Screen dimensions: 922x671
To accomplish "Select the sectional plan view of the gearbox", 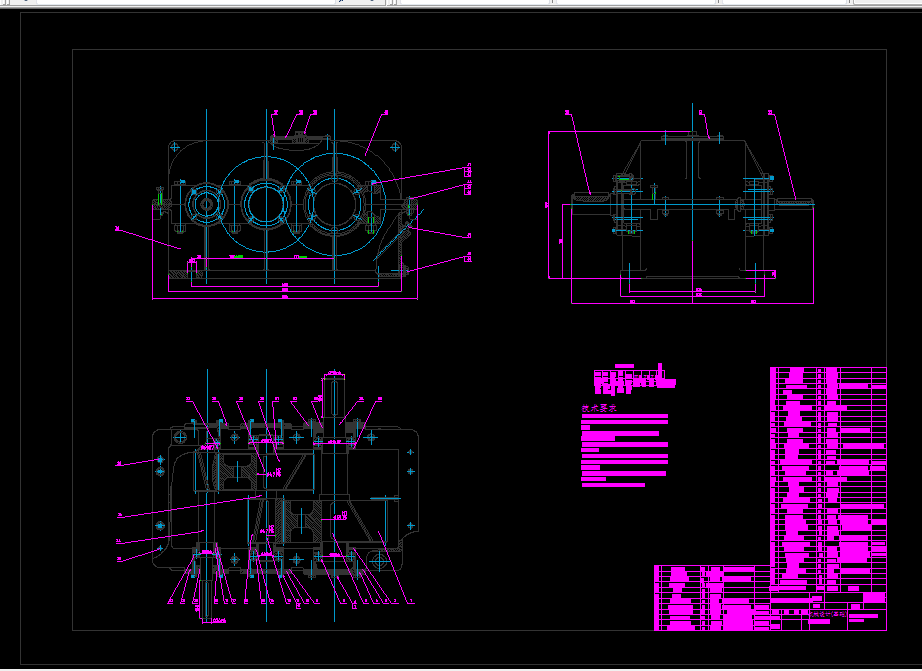I will tap(268, 495).
